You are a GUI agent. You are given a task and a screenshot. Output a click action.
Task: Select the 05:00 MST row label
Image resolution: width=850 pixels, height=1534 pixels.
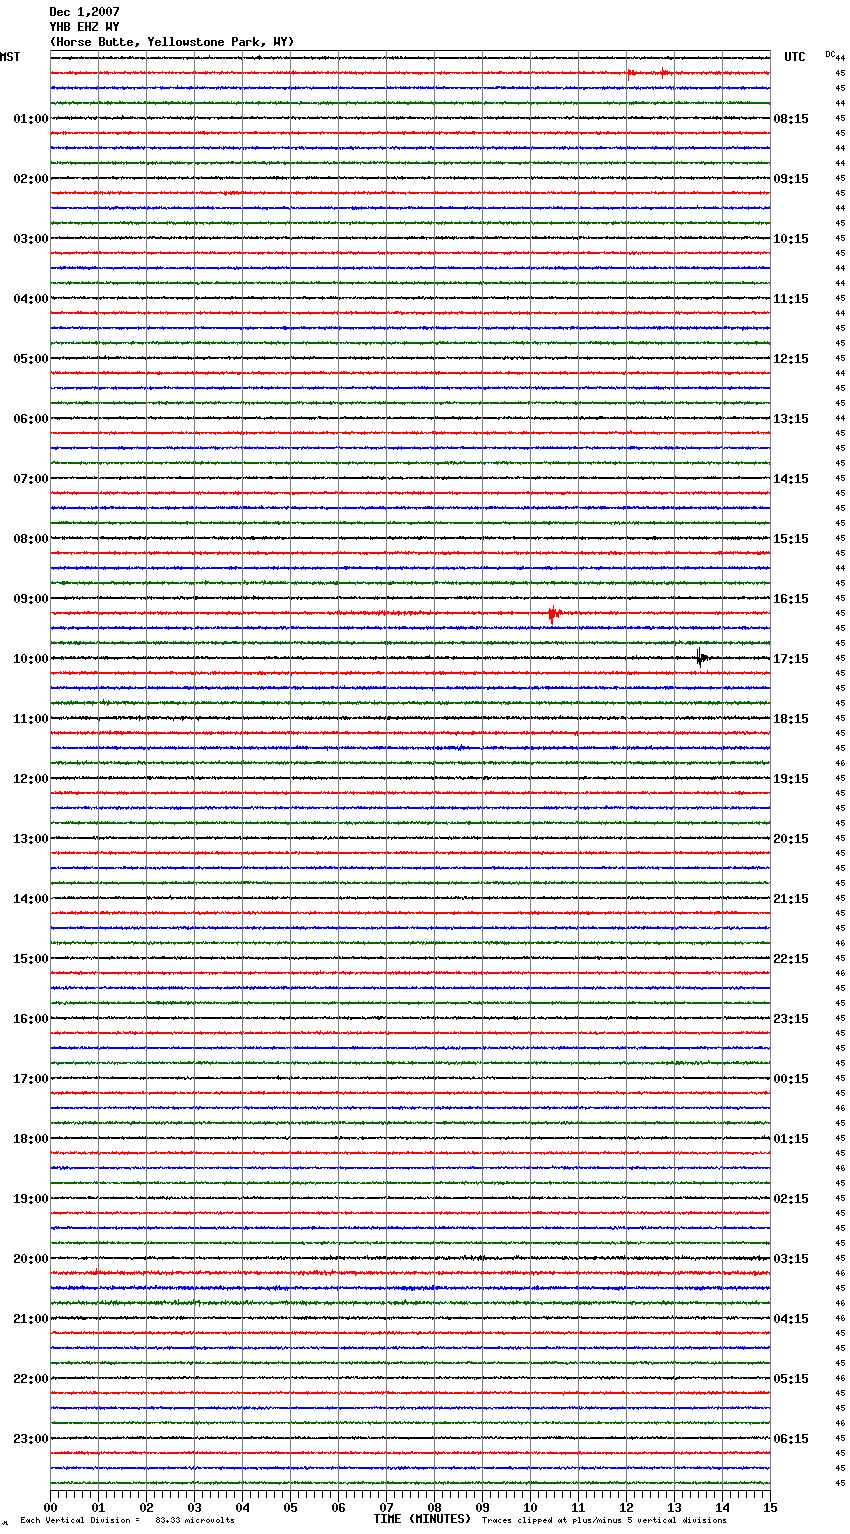point(31,359)
